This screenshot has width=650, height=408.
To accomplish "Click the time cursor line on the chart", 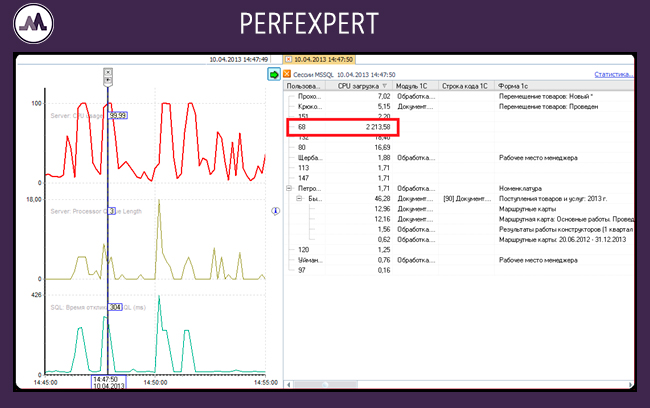I will (108, 232).
